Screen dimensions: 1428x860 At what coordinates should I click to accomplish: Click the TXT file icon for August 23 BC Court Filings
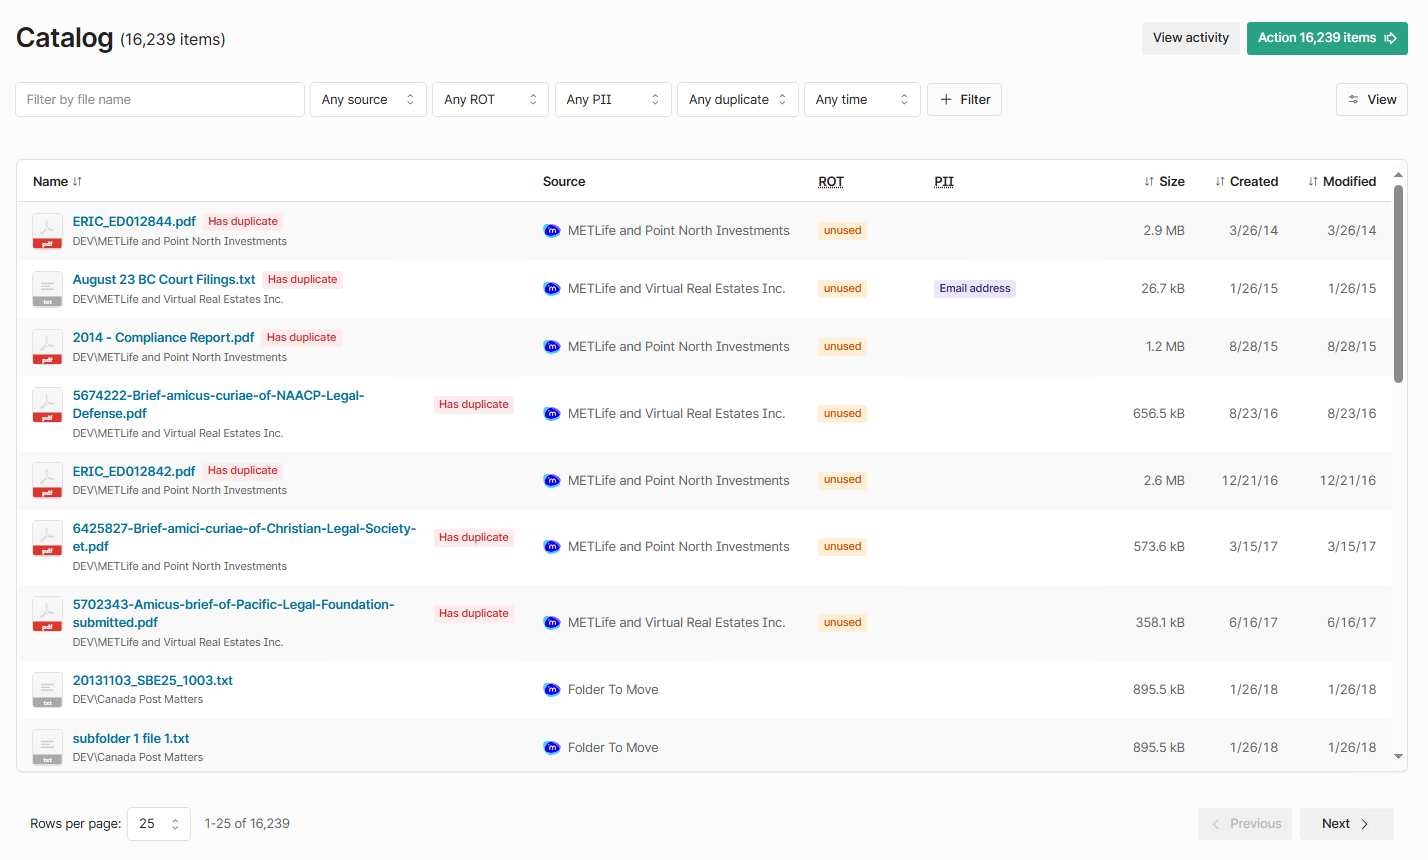coord(47,289)
